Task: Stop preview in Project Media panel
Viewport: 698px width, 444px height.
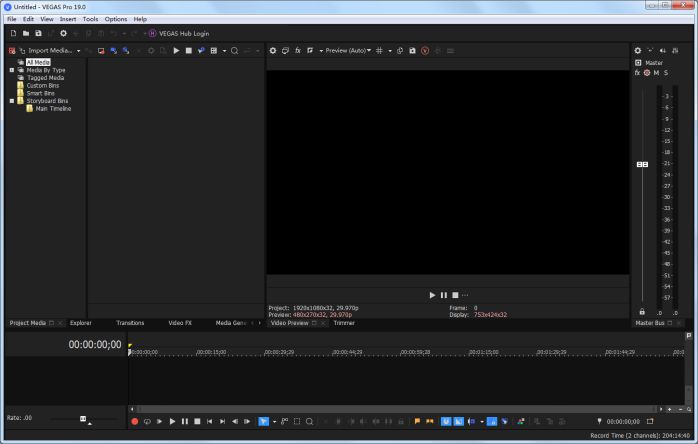Action: pos(189,51)
